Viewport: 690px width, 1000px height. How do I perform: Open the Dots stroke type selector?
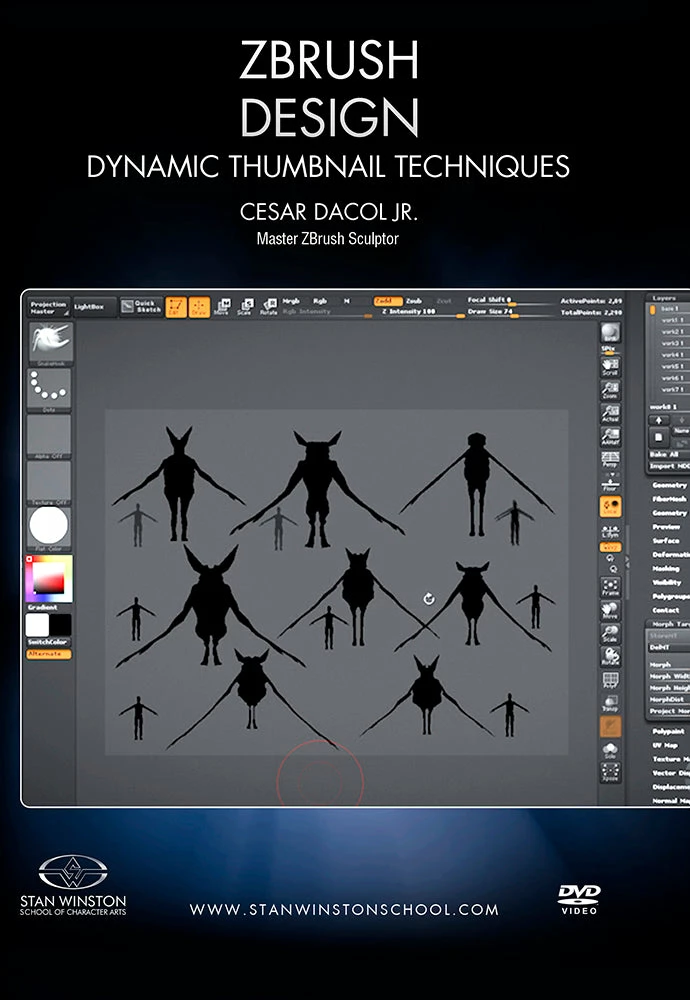pos(48,387)
